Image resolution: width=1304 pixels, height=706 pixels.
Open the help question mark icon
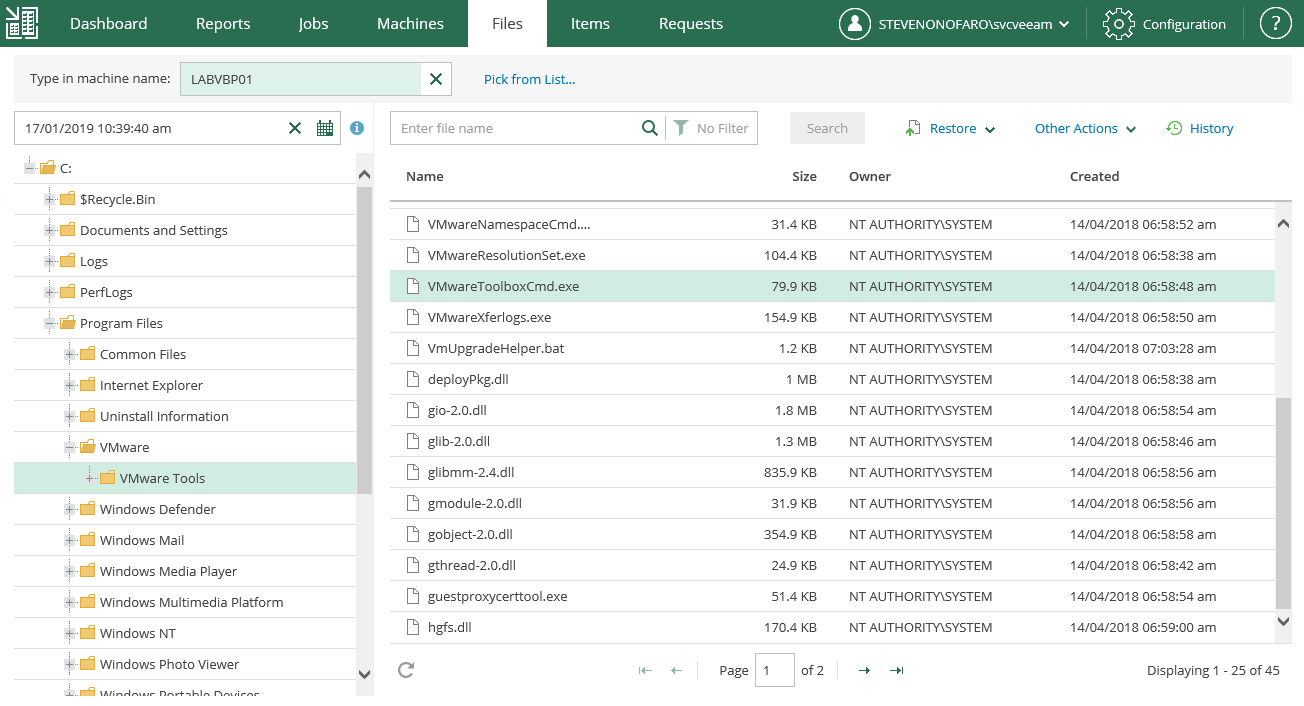[x=1275, y=24]
